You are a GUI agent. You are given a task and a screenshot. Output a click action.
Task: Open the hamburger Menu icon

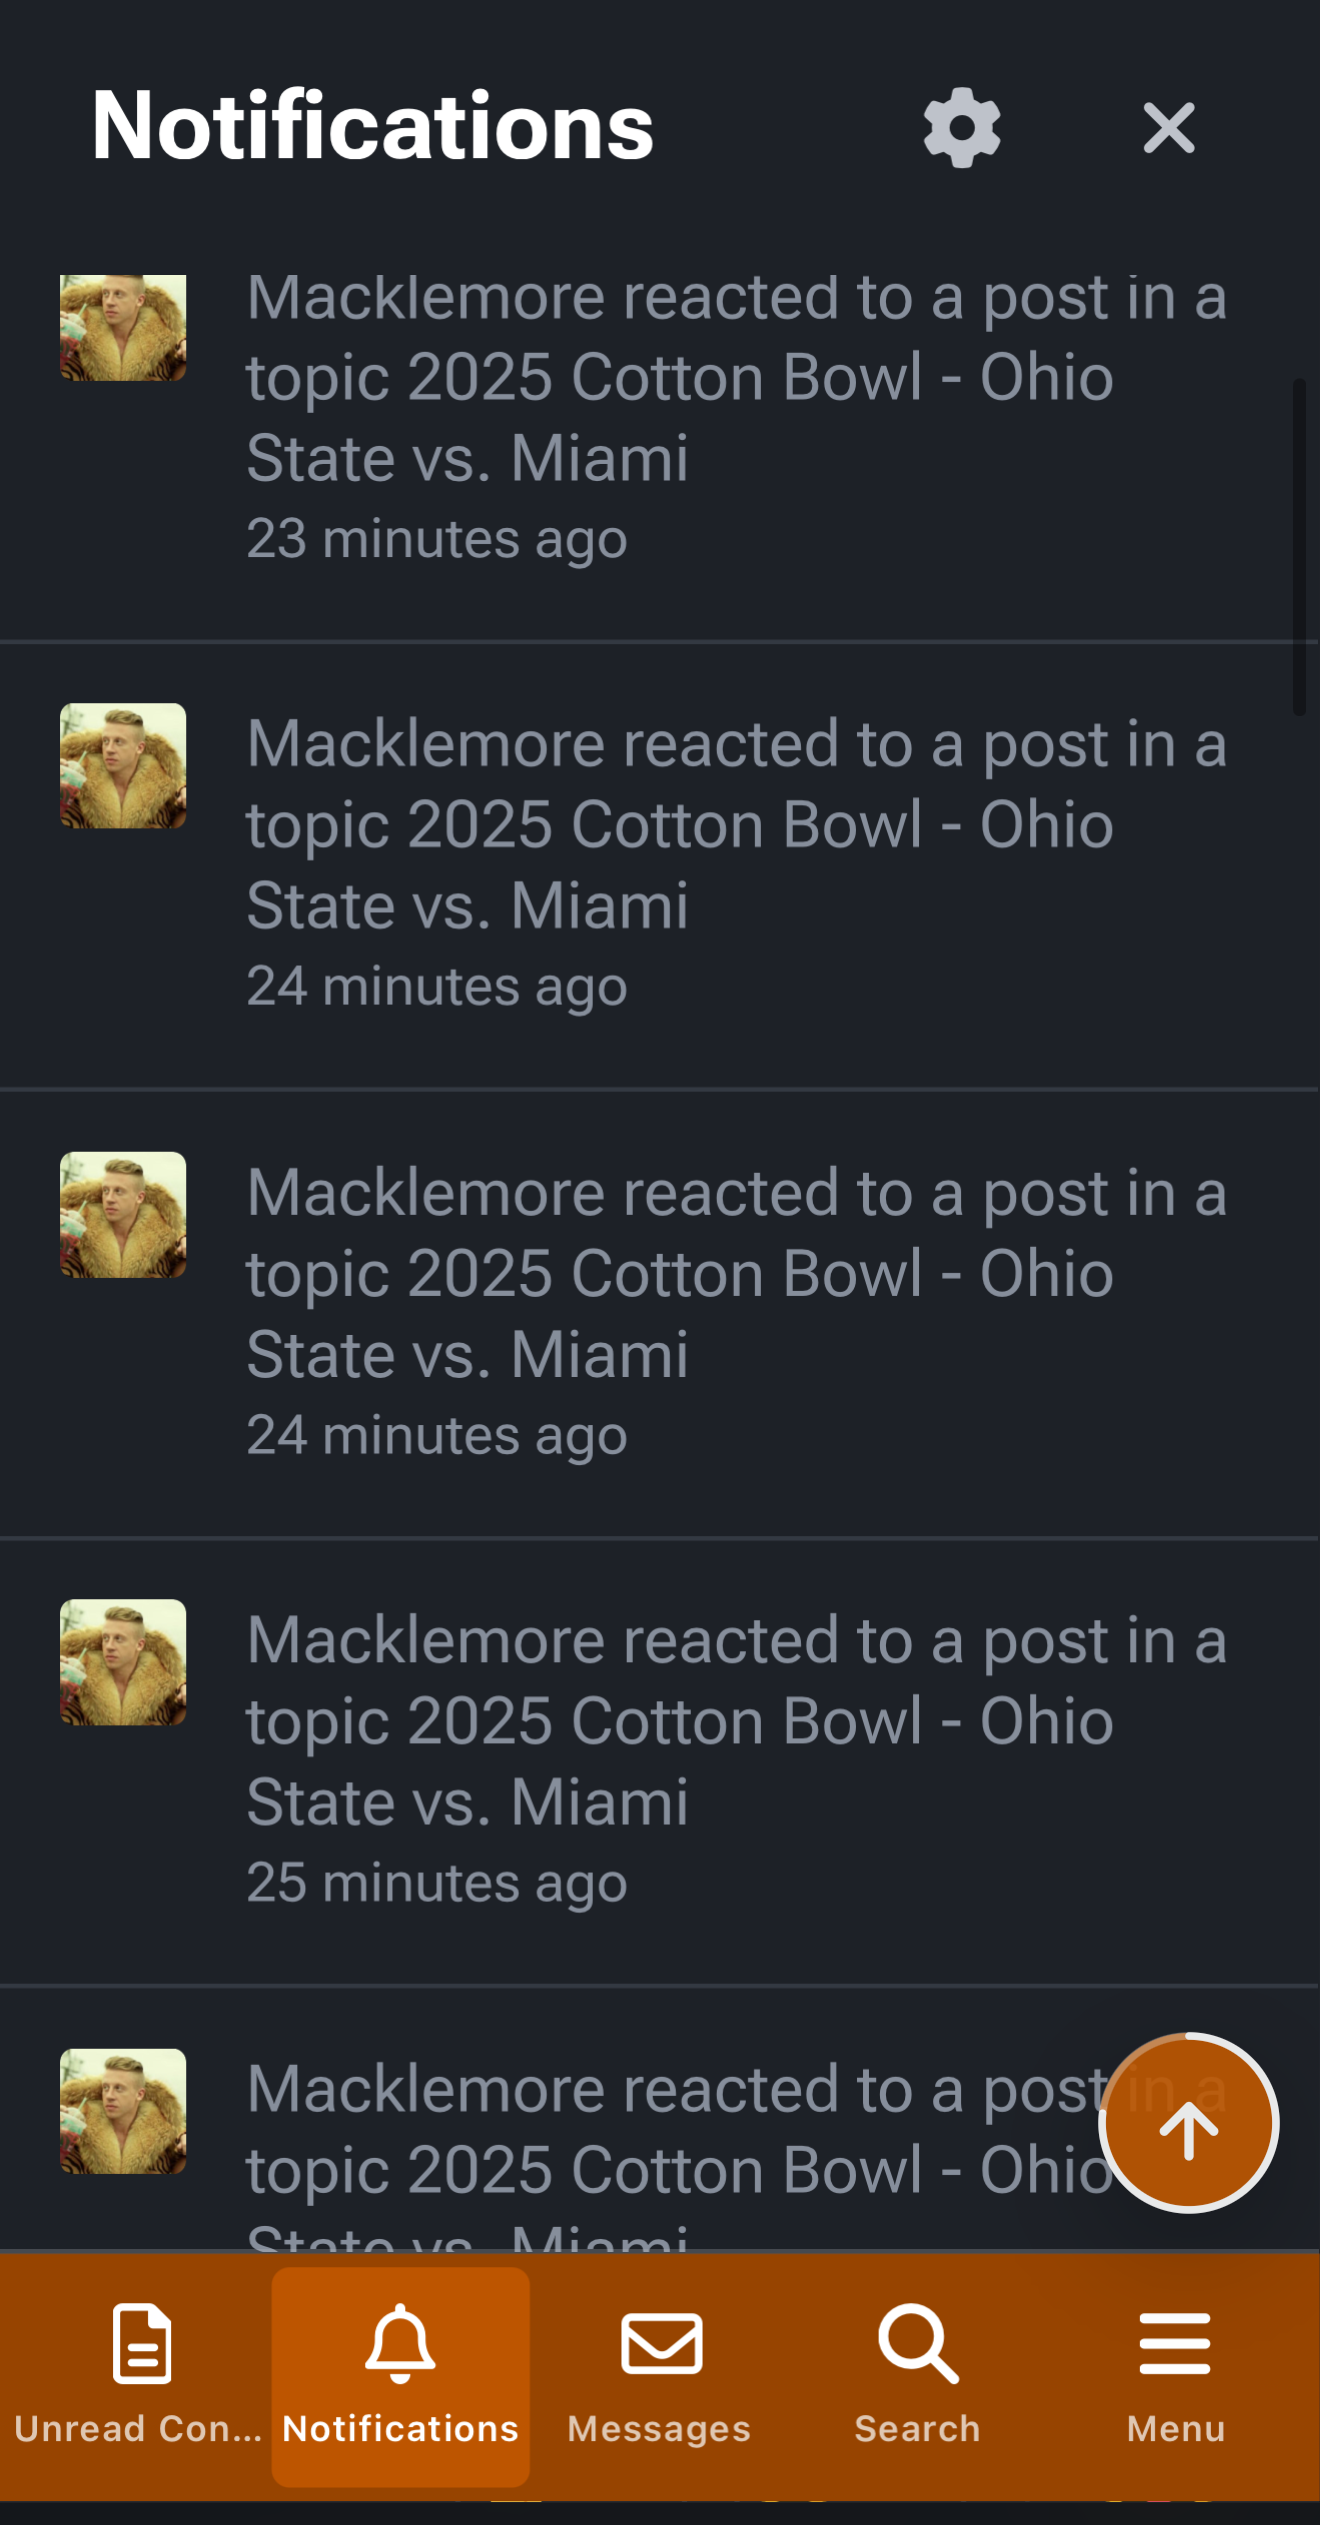tap(1175, 2343)
